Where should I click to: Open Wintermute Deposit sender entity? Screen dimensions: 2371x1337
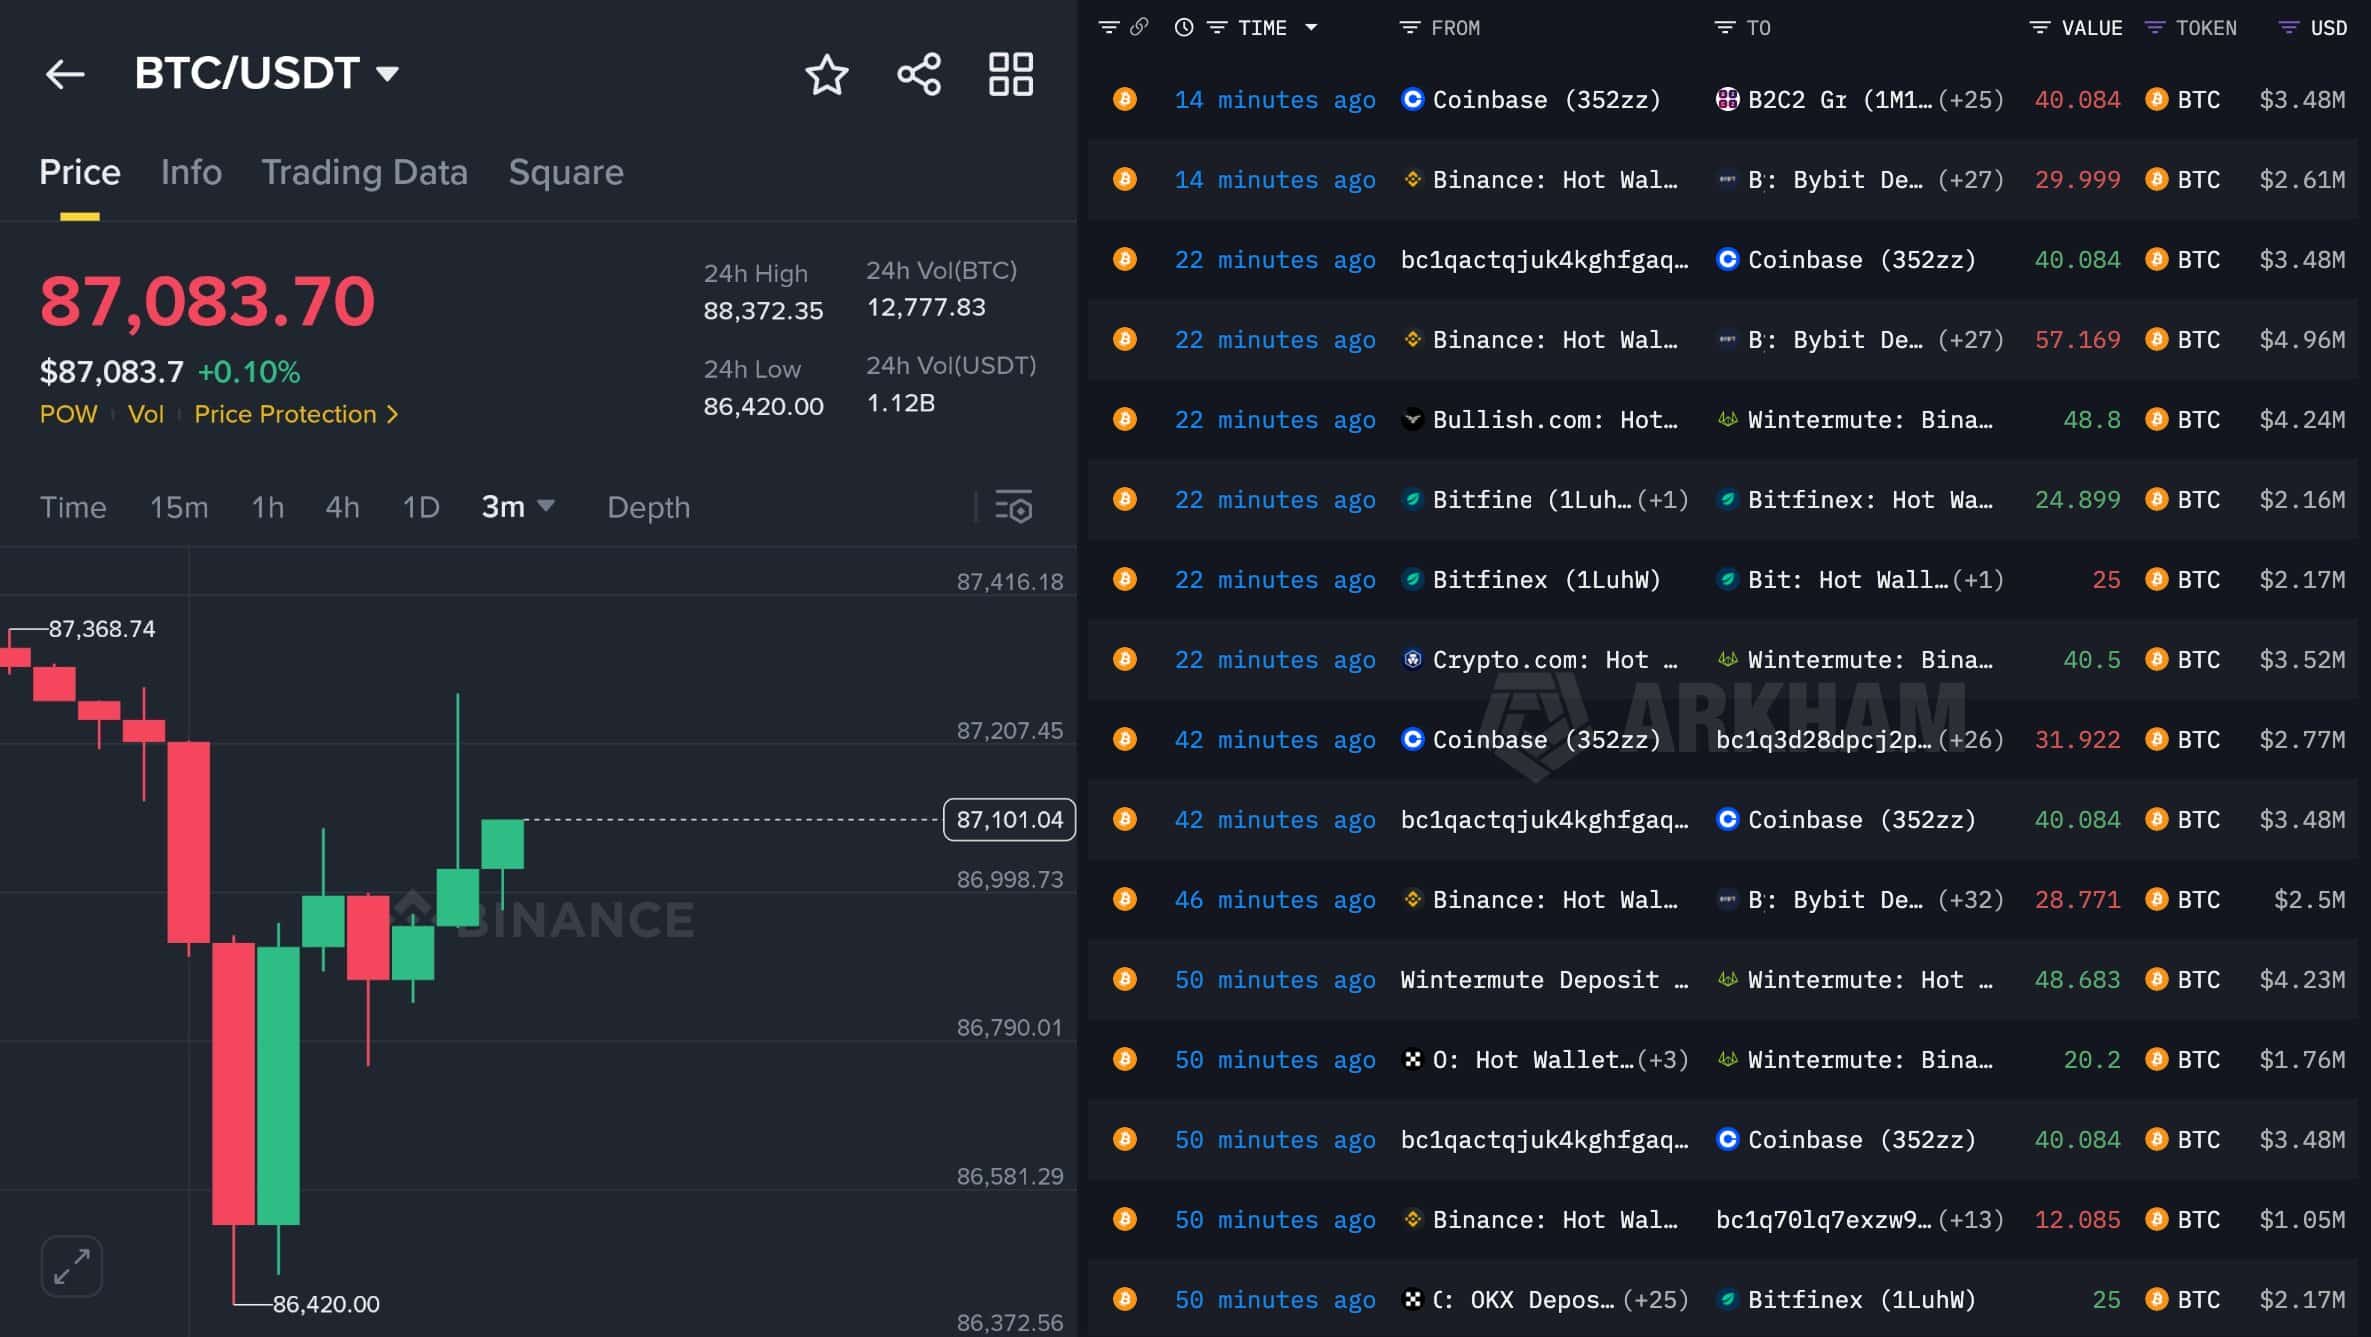tap(1544, 980)
